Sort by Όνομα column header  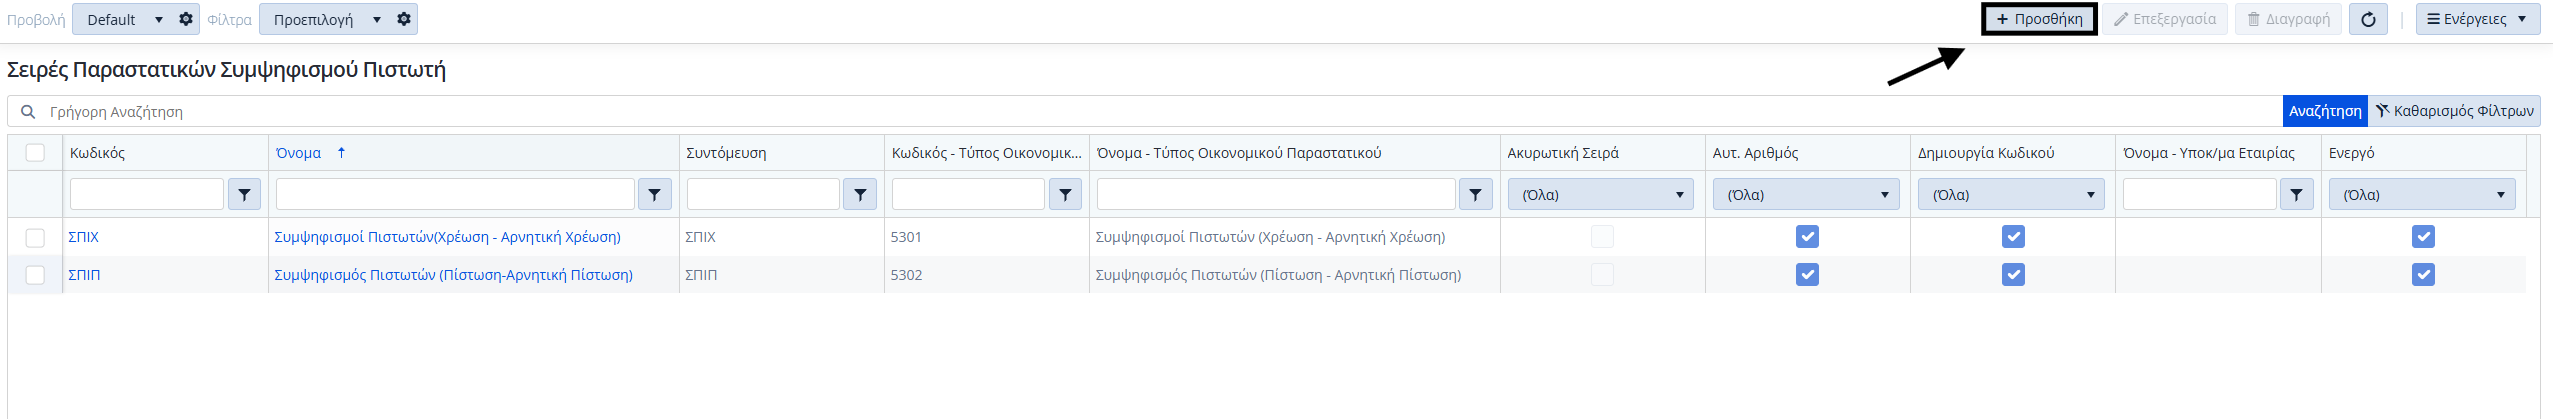(298, 152)
